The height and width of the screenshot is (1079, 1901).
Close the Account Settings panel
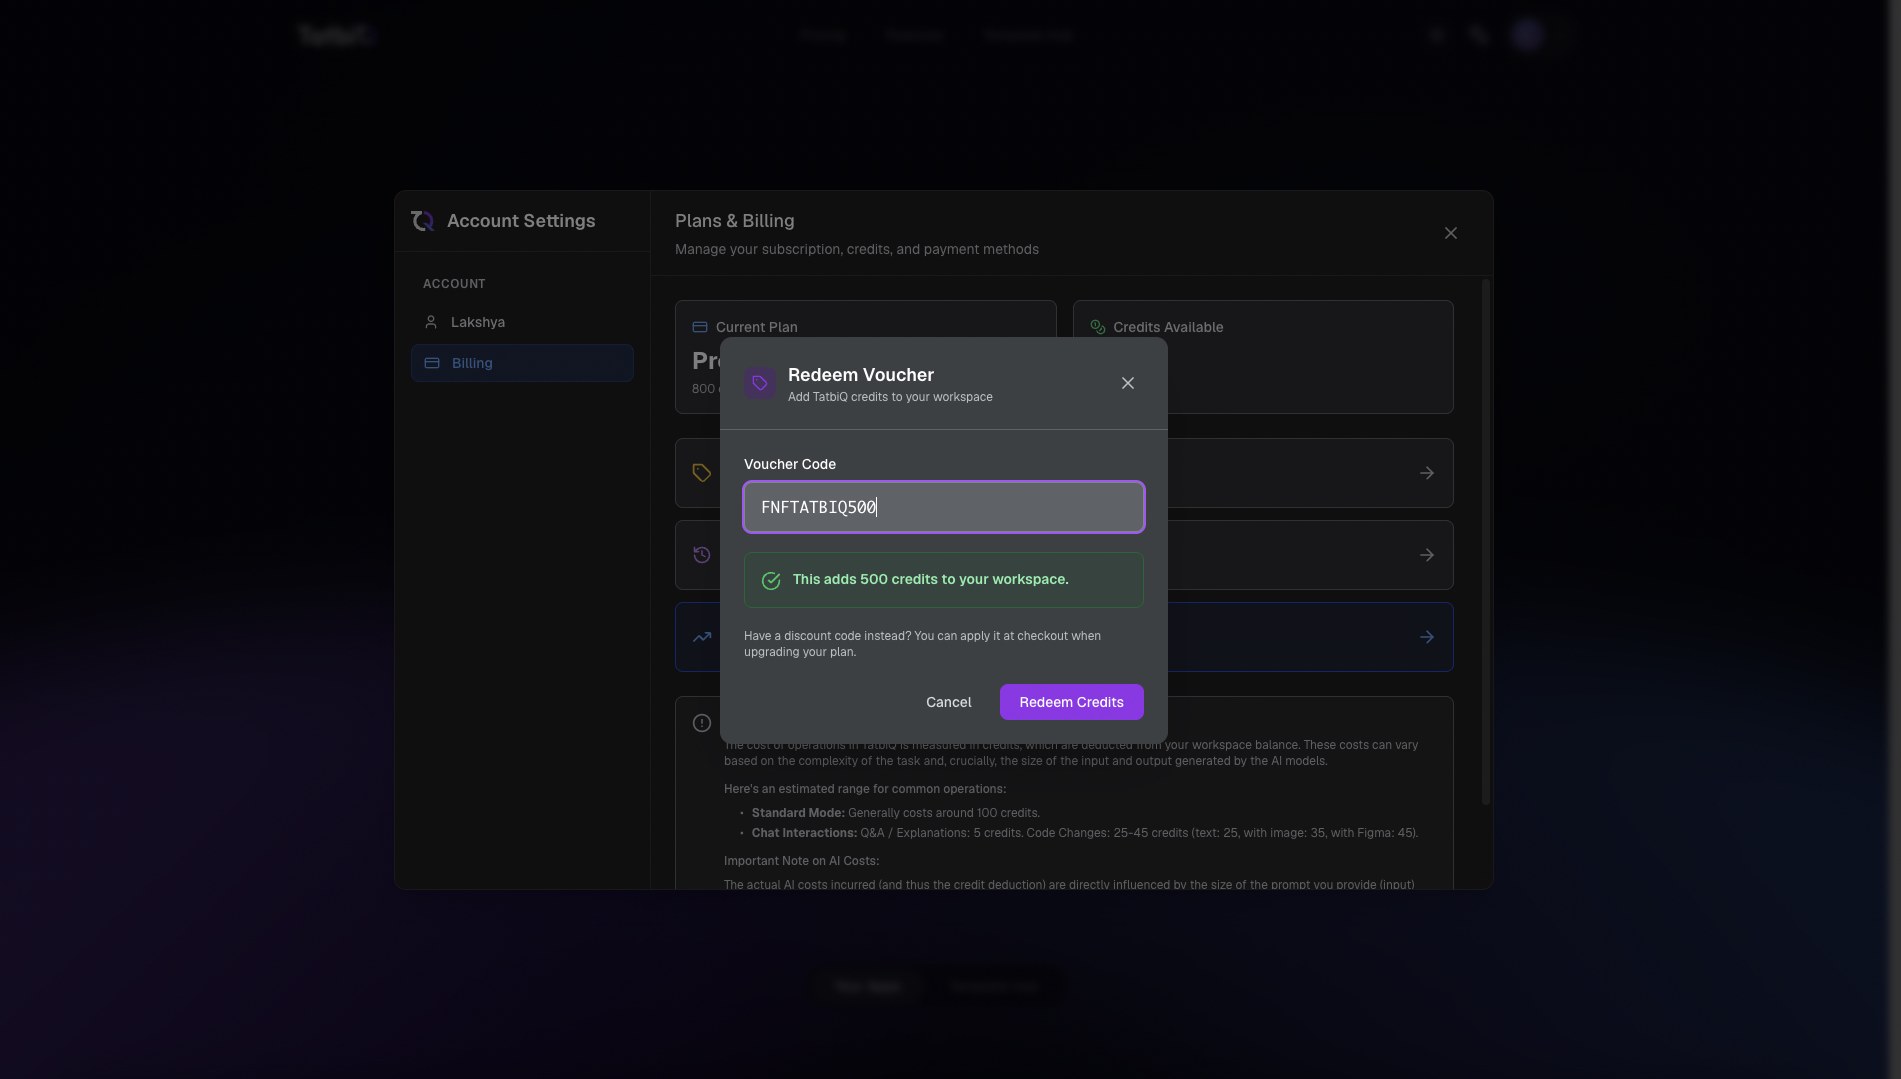point(1450,233)
